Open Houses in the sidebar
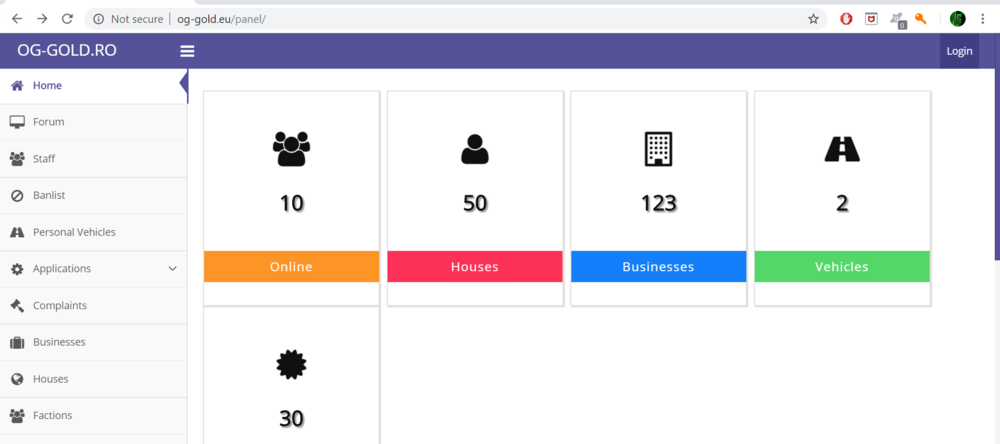The width and height of the screenshot is (1000, 444). click(x=94, y=379)
